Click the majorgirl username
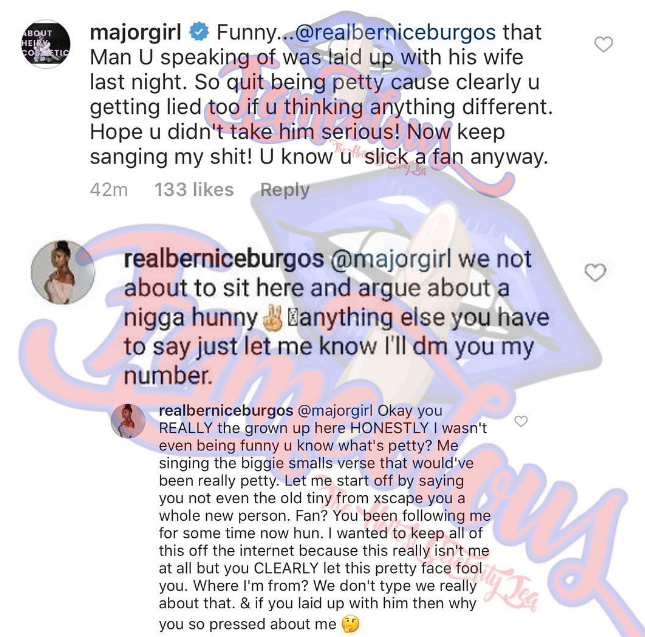 click(x=135, y=33)
